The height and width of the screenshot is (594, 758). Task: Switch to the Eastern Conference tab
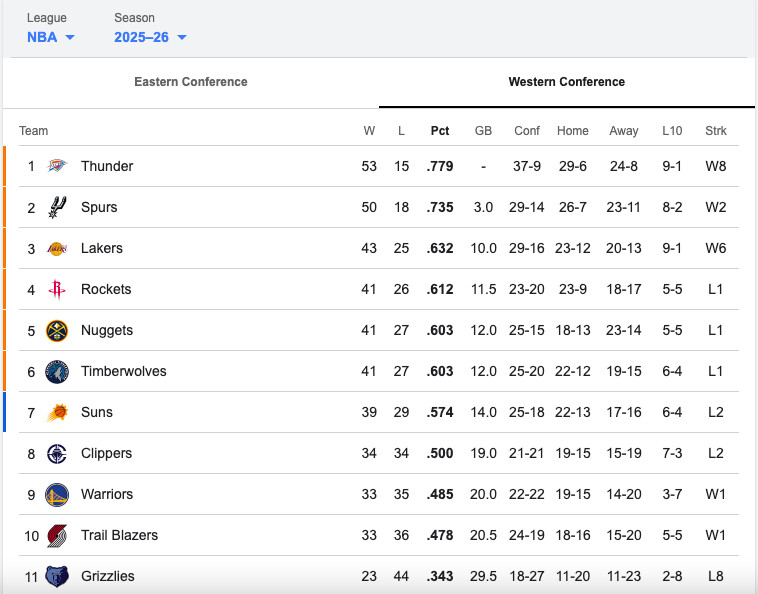pyautogui.click(x=190, y=82)
